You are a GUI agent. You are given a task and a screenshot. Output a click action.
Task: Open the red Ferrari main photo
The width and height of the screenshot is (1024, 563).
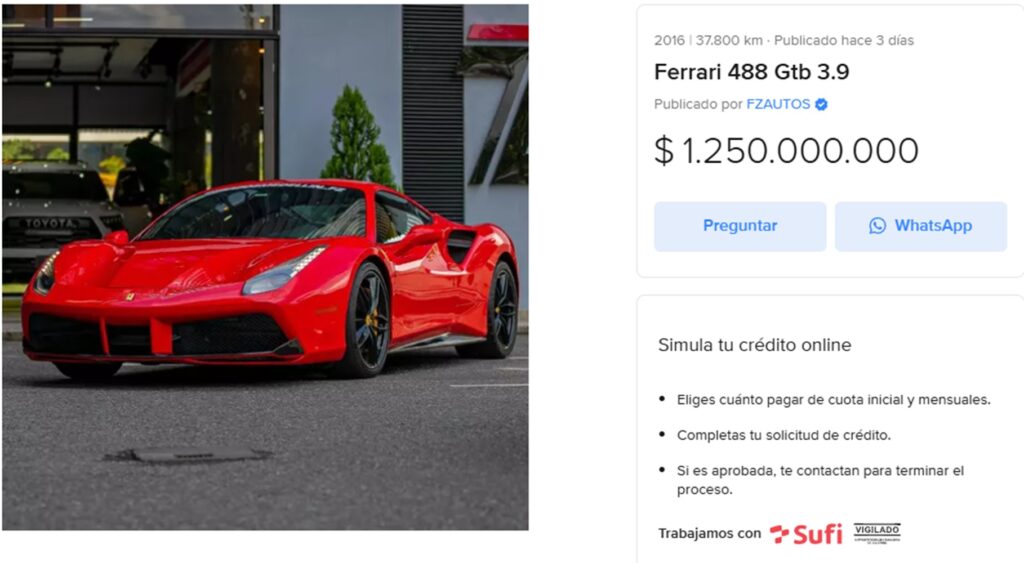pos(265,267)
